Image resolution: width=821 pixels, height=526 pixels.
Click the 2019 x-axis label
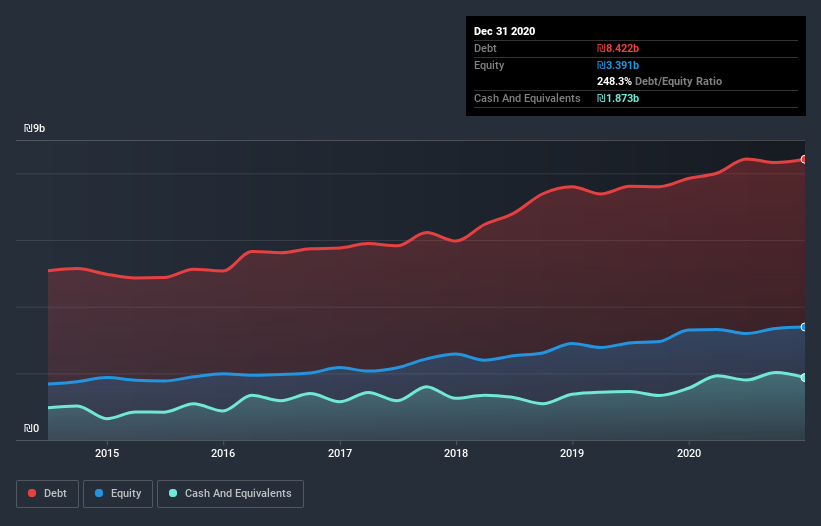(x=572, y=453)
